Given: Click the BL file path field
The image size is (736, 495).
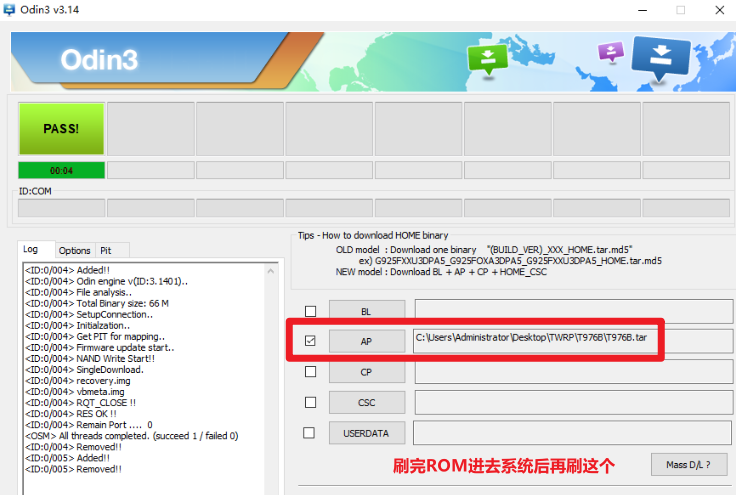Looking at the screenshot, I should tap(574, 312).
